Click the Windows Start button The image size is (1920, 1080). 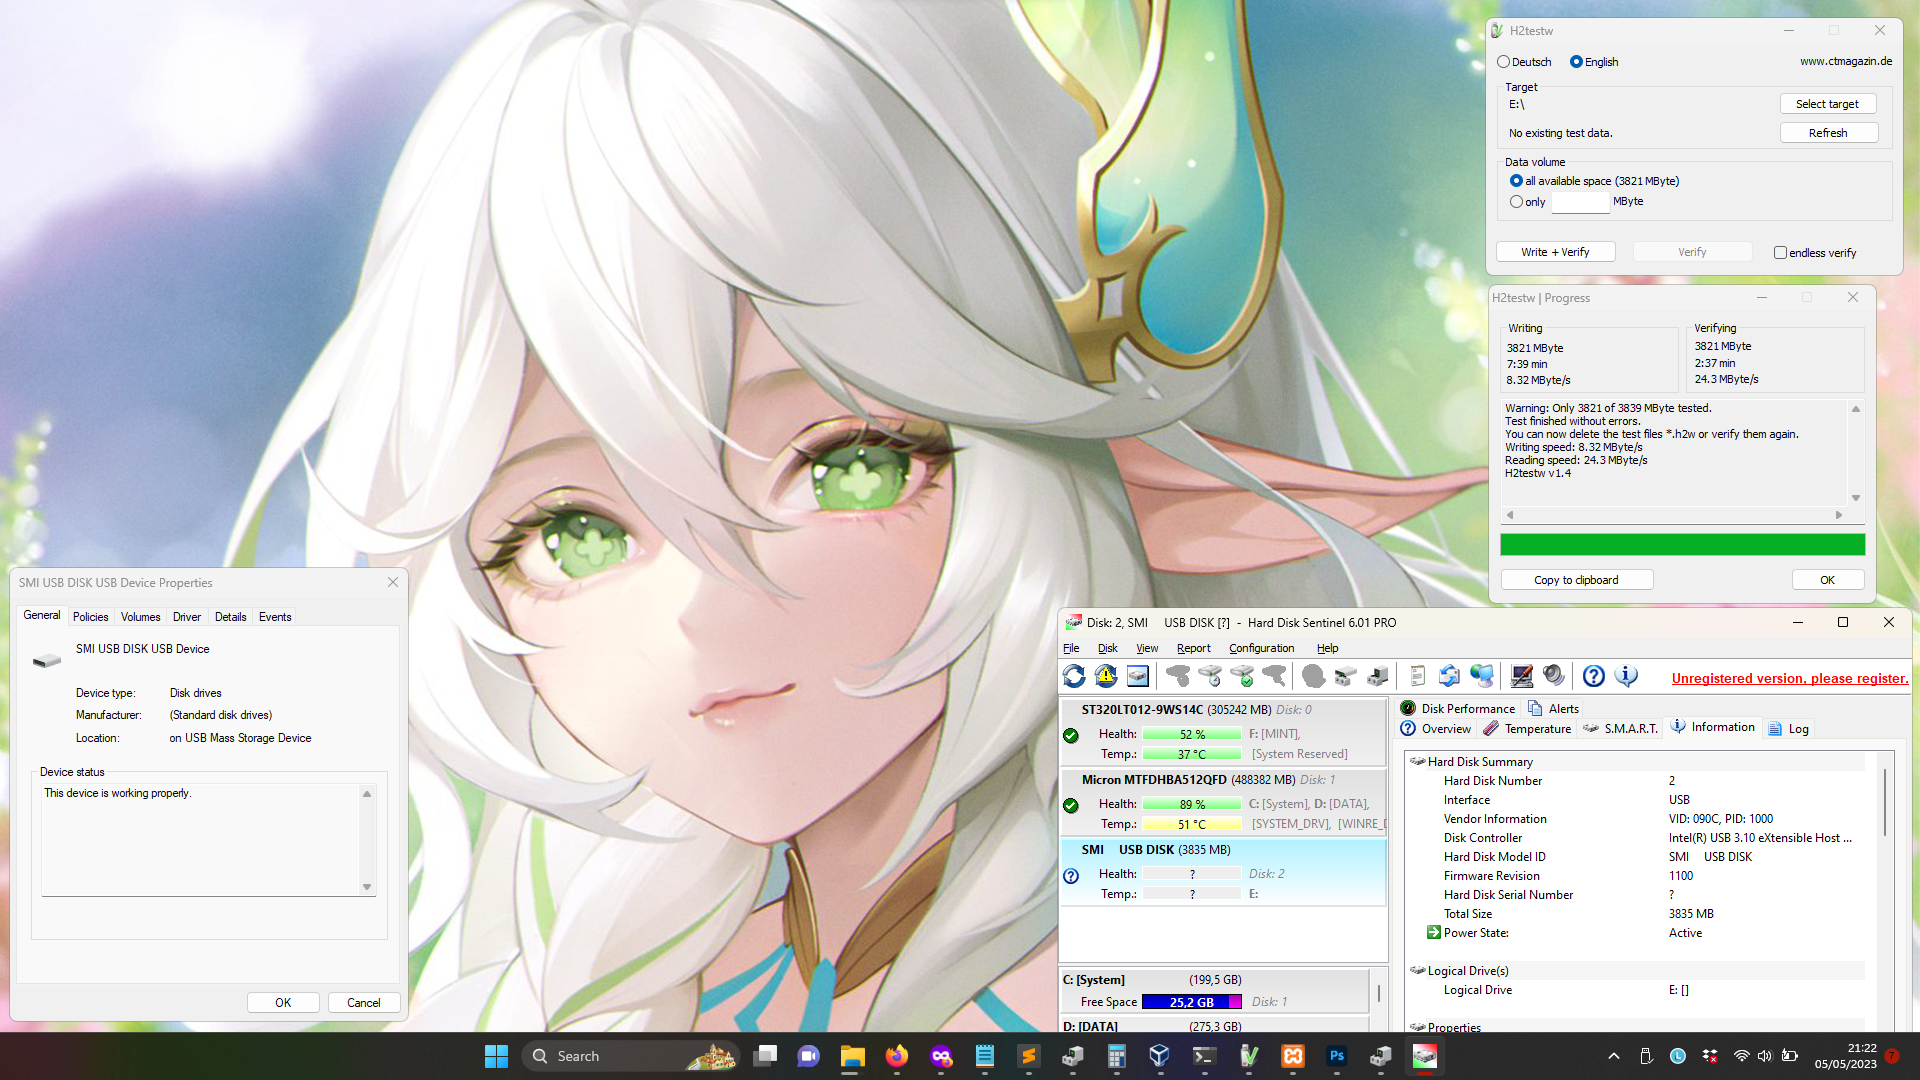(x=496, y=1056)
